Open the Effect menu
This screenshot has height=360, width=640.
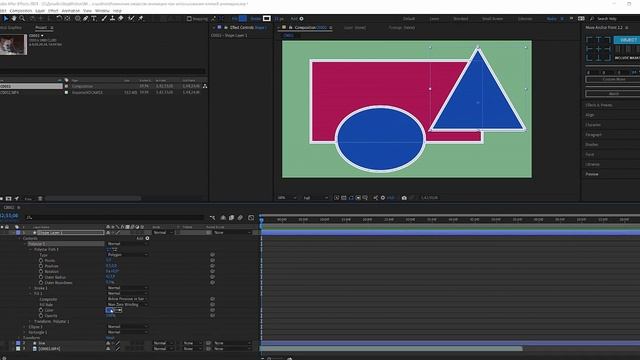(x=53, y=11)
